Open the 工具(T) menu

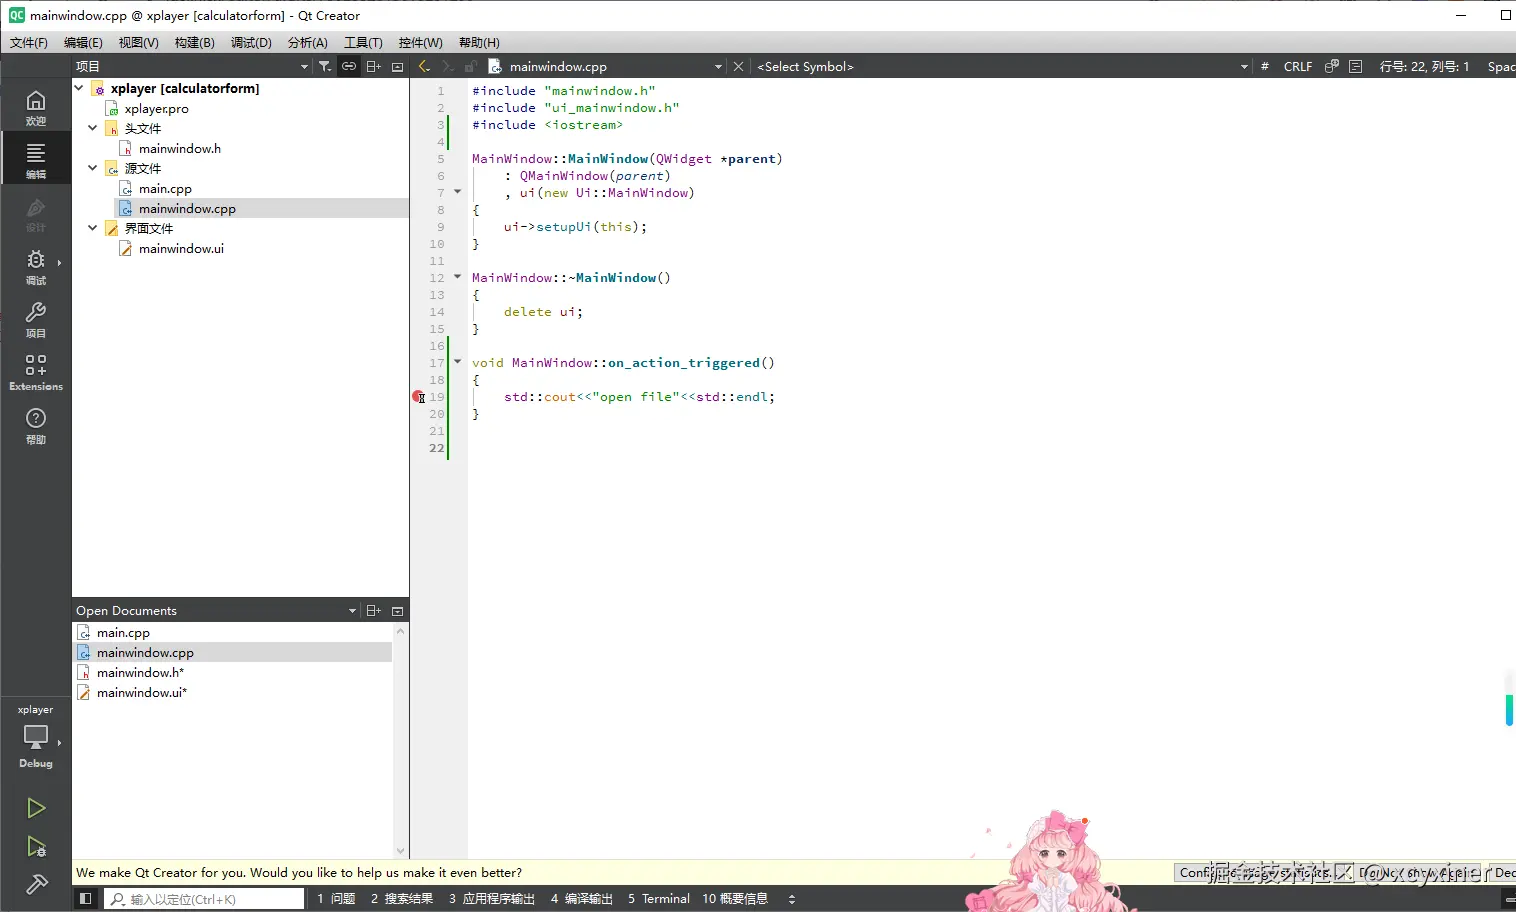click(363, 42)
